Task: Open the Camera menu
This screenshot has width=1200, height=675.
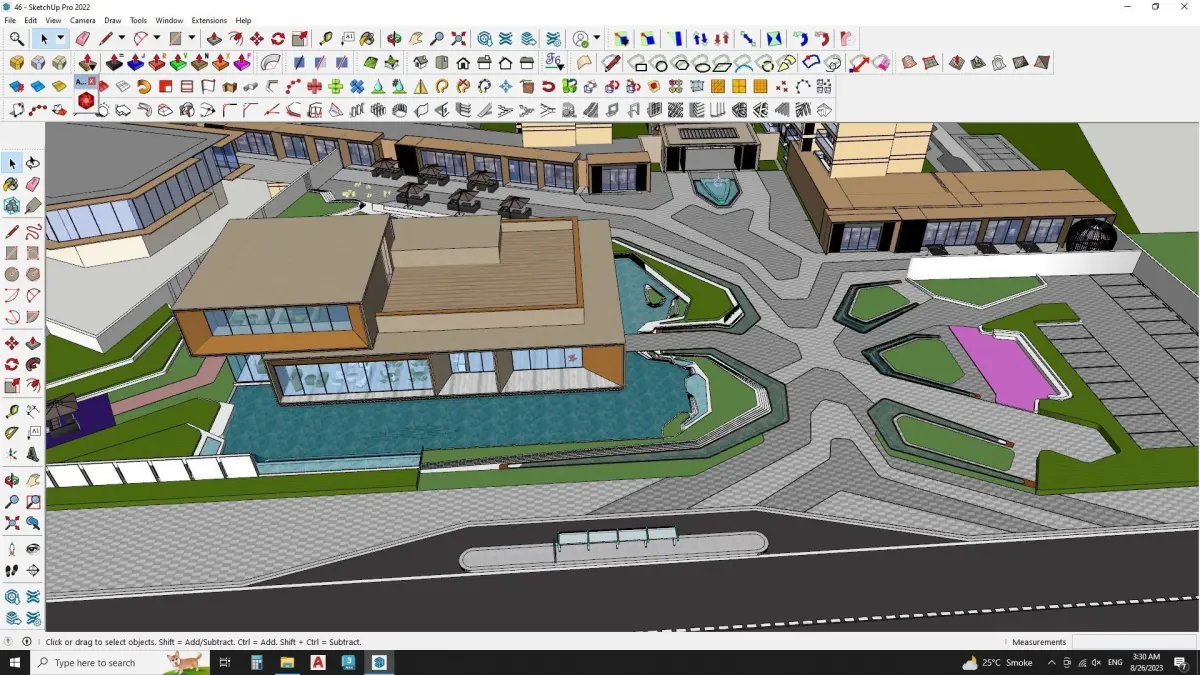Action: [x=83, y=20]
